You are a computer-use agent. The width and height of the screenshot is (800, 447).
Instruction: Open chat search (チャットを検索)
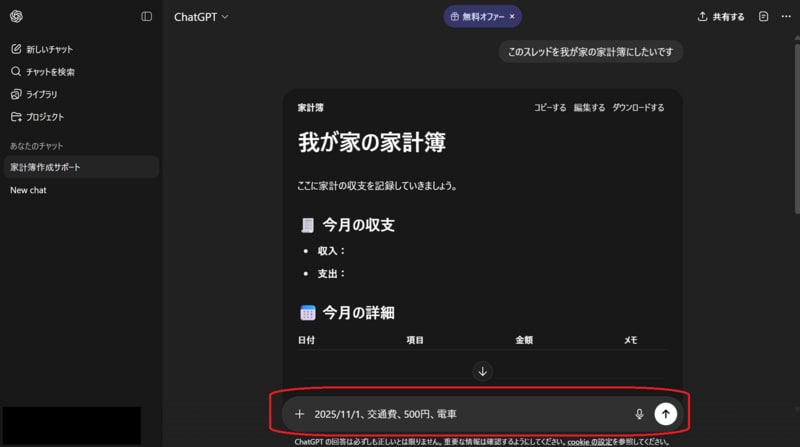pyautogui.click(x=42, y=72)
